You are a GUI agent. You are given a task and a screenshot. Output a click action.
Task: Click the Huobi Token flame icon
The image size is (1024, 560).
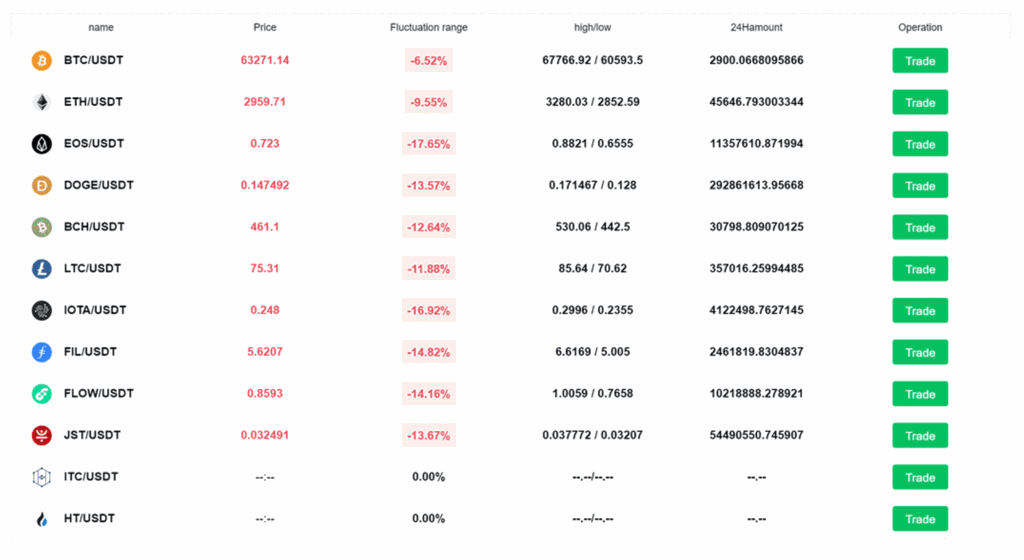click(41, 519)
